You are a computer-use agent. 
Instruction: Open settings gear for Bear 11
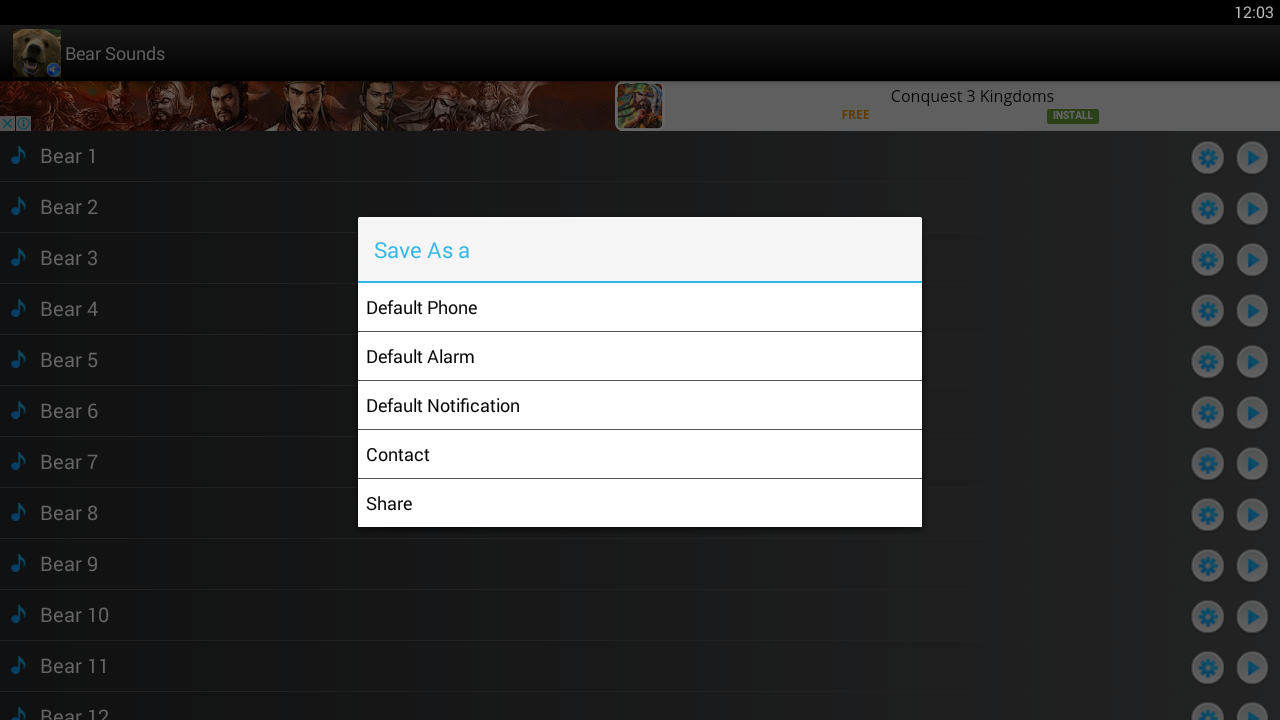coord(1208,667)
